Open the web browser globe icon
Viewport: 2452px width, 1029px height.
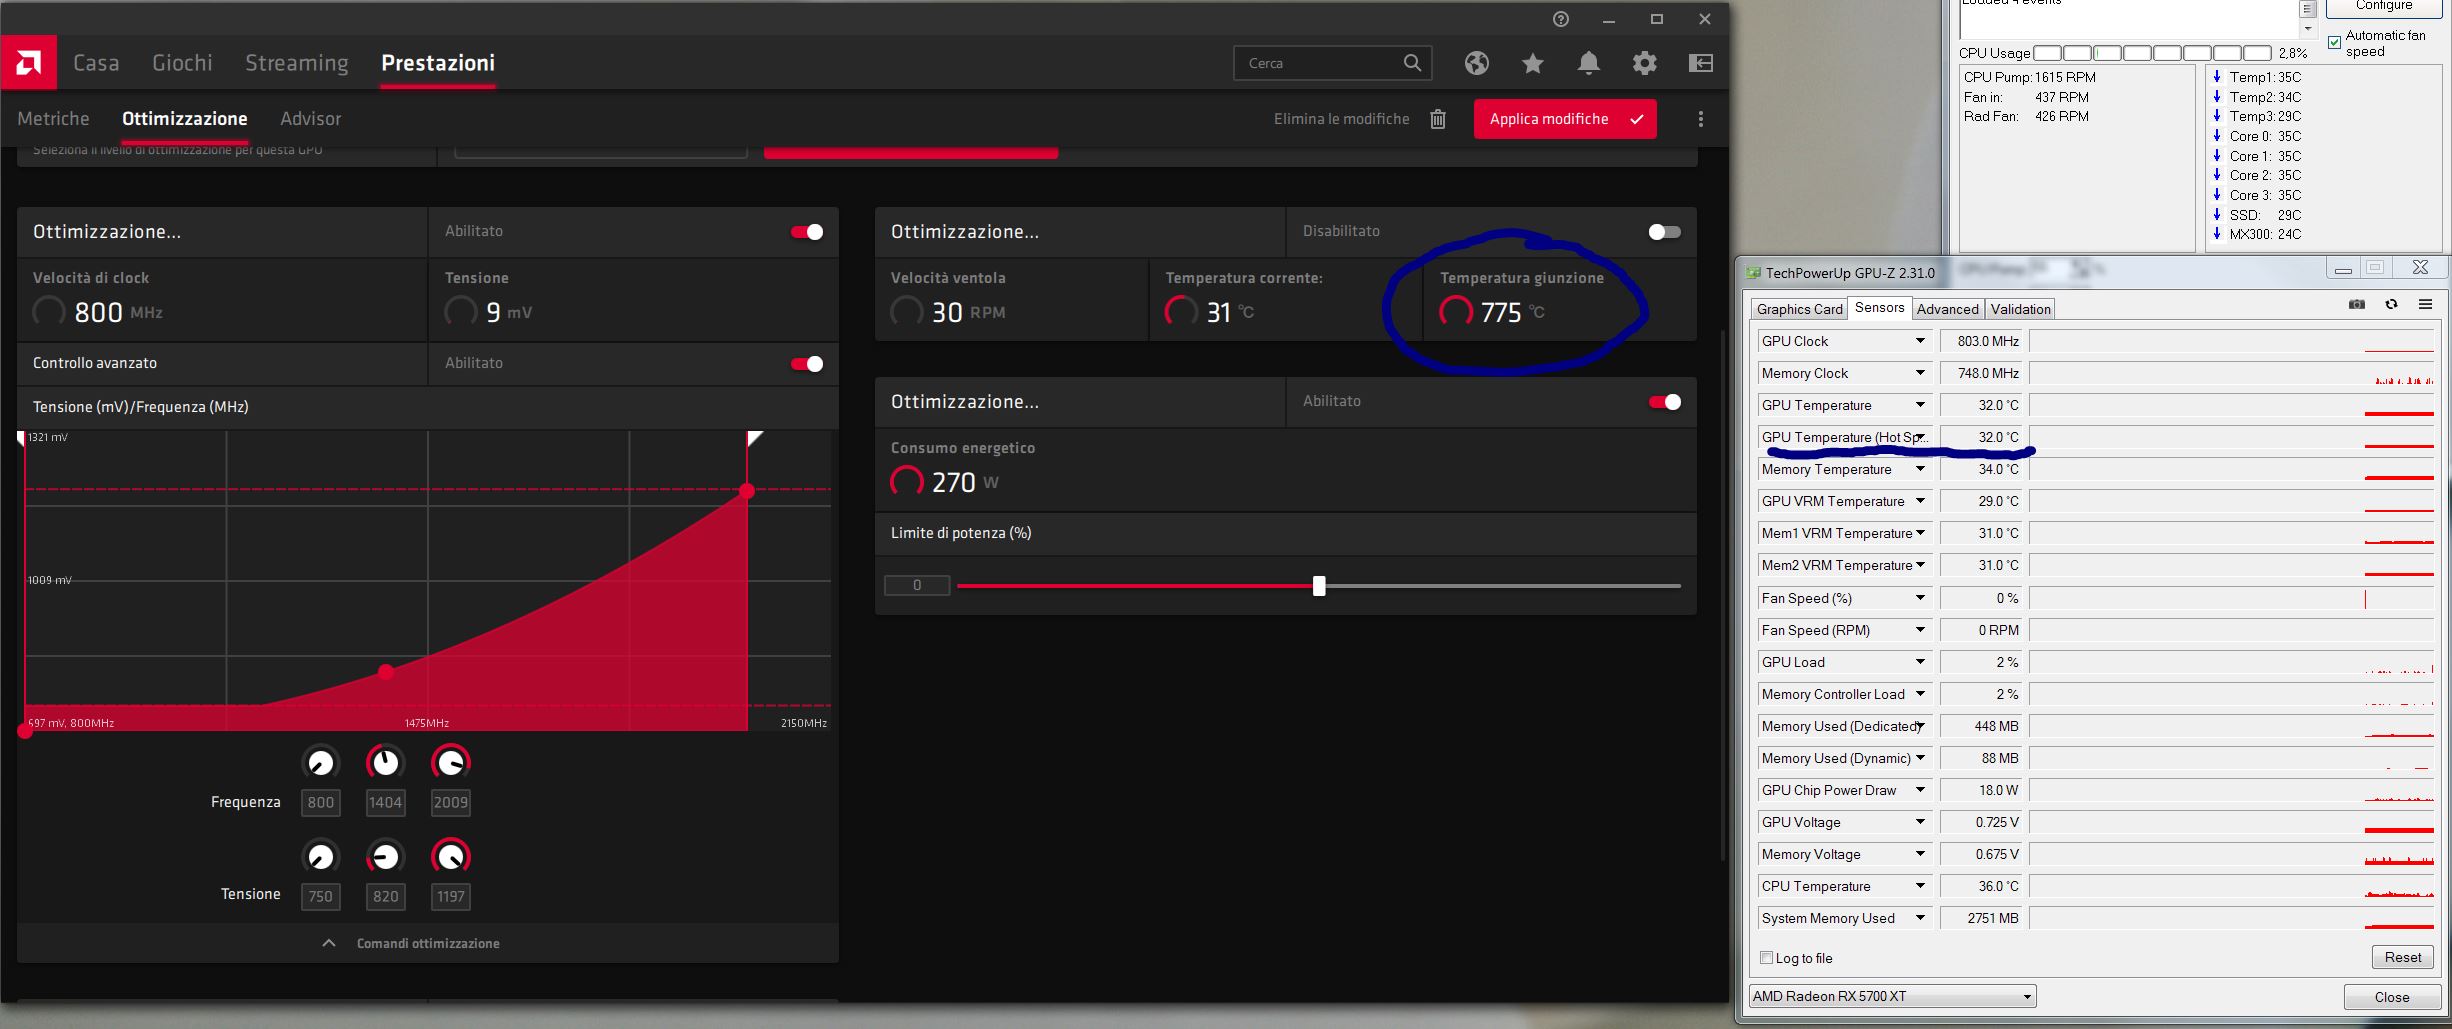click(1477, 63)
